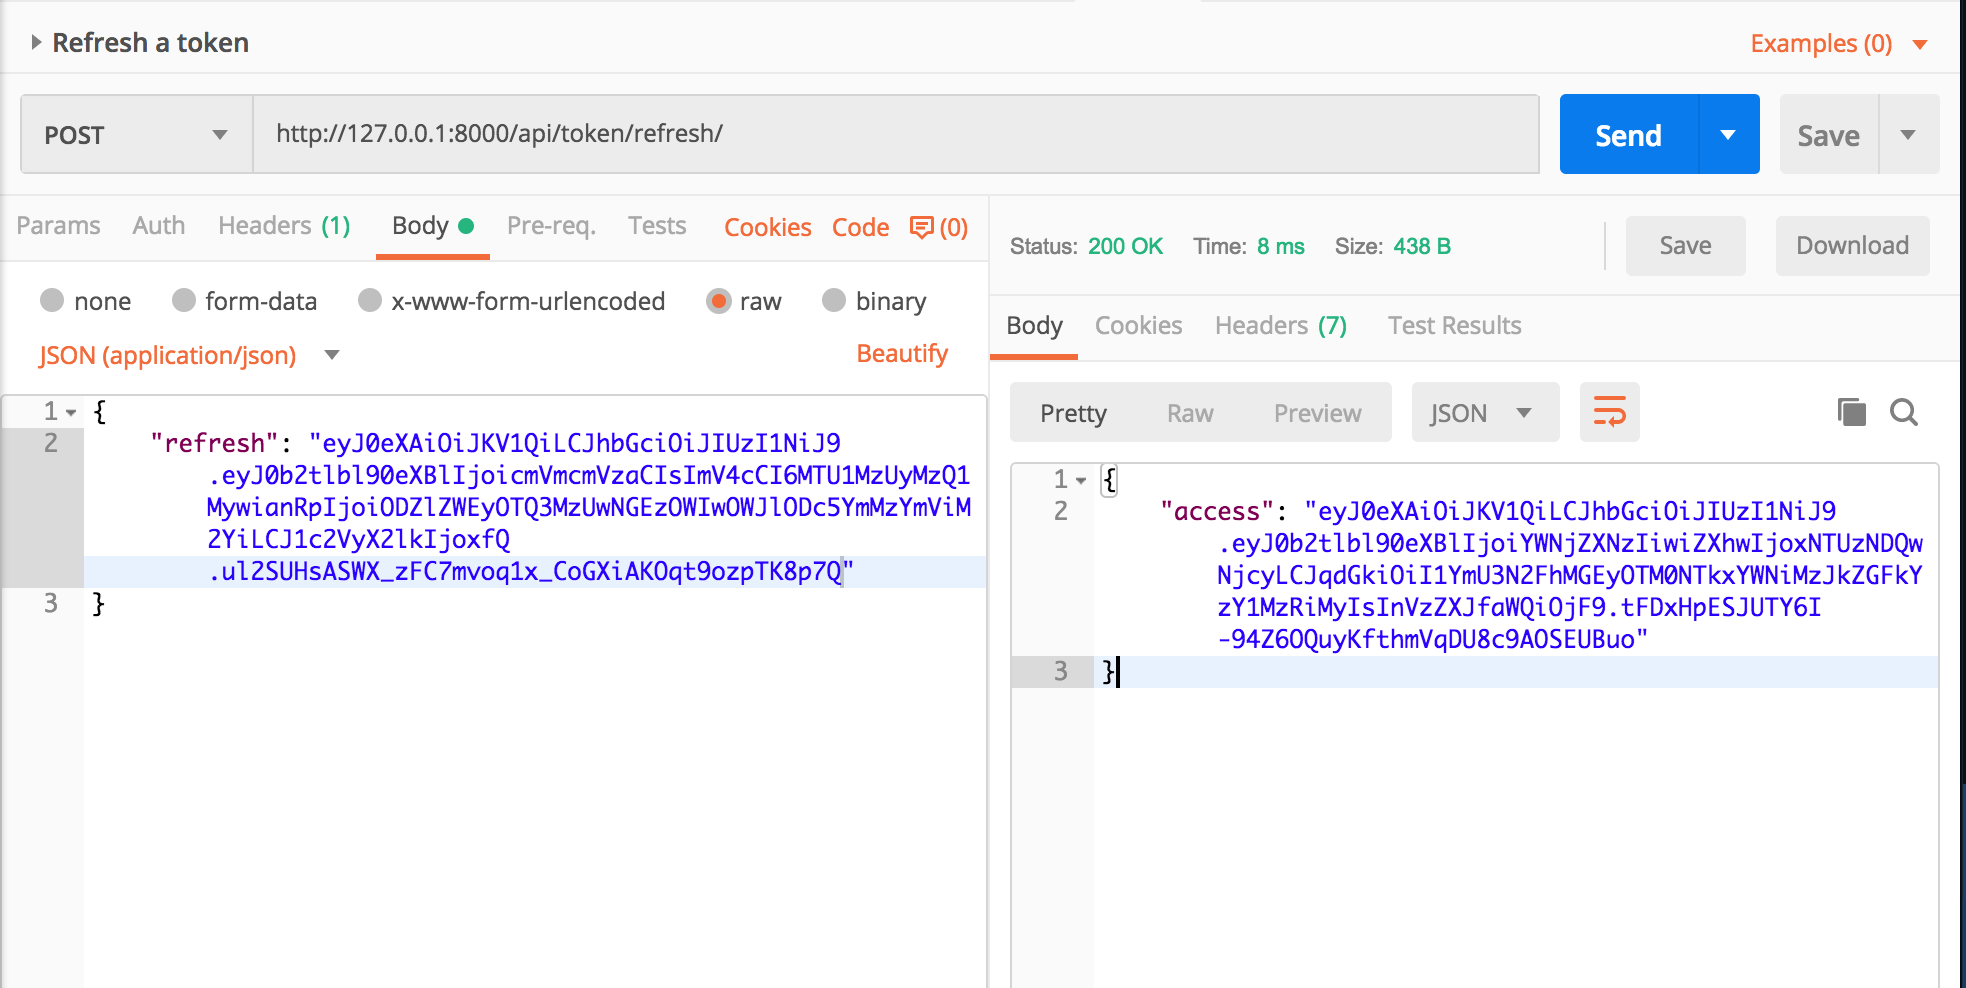Select the request Body tab

[432, 226]
